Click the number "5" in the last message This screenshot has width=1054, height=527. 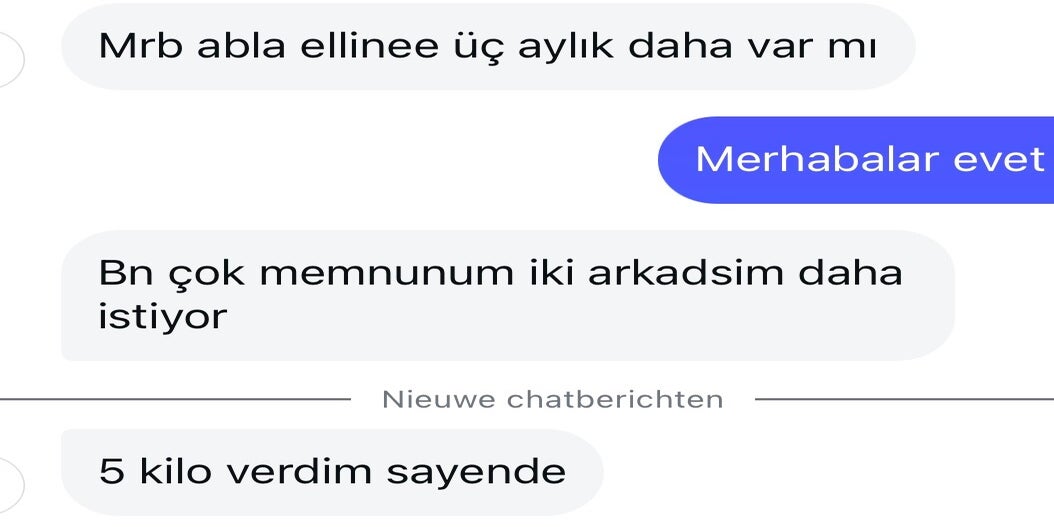click(112, 472)
